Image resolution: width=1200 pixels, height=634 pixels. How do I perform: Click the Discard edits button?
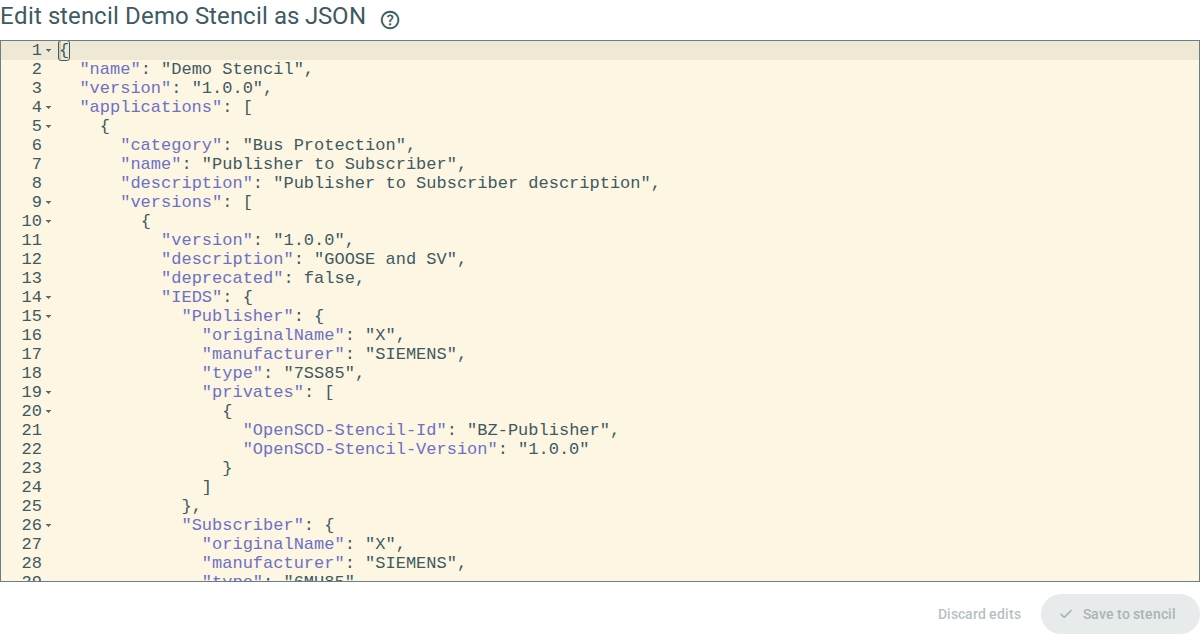[x=979, y=614]
